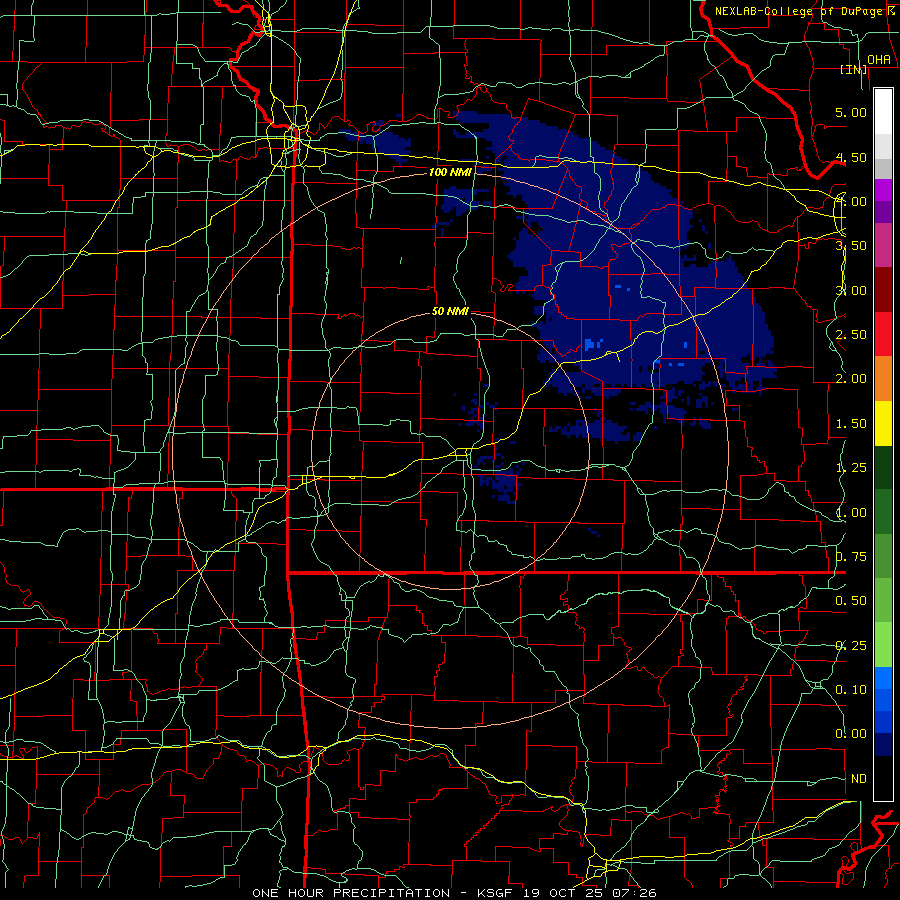Click the ONE HOUR PRECIPITATION caption
Screen dimensions: 900x900
[351, 893]
